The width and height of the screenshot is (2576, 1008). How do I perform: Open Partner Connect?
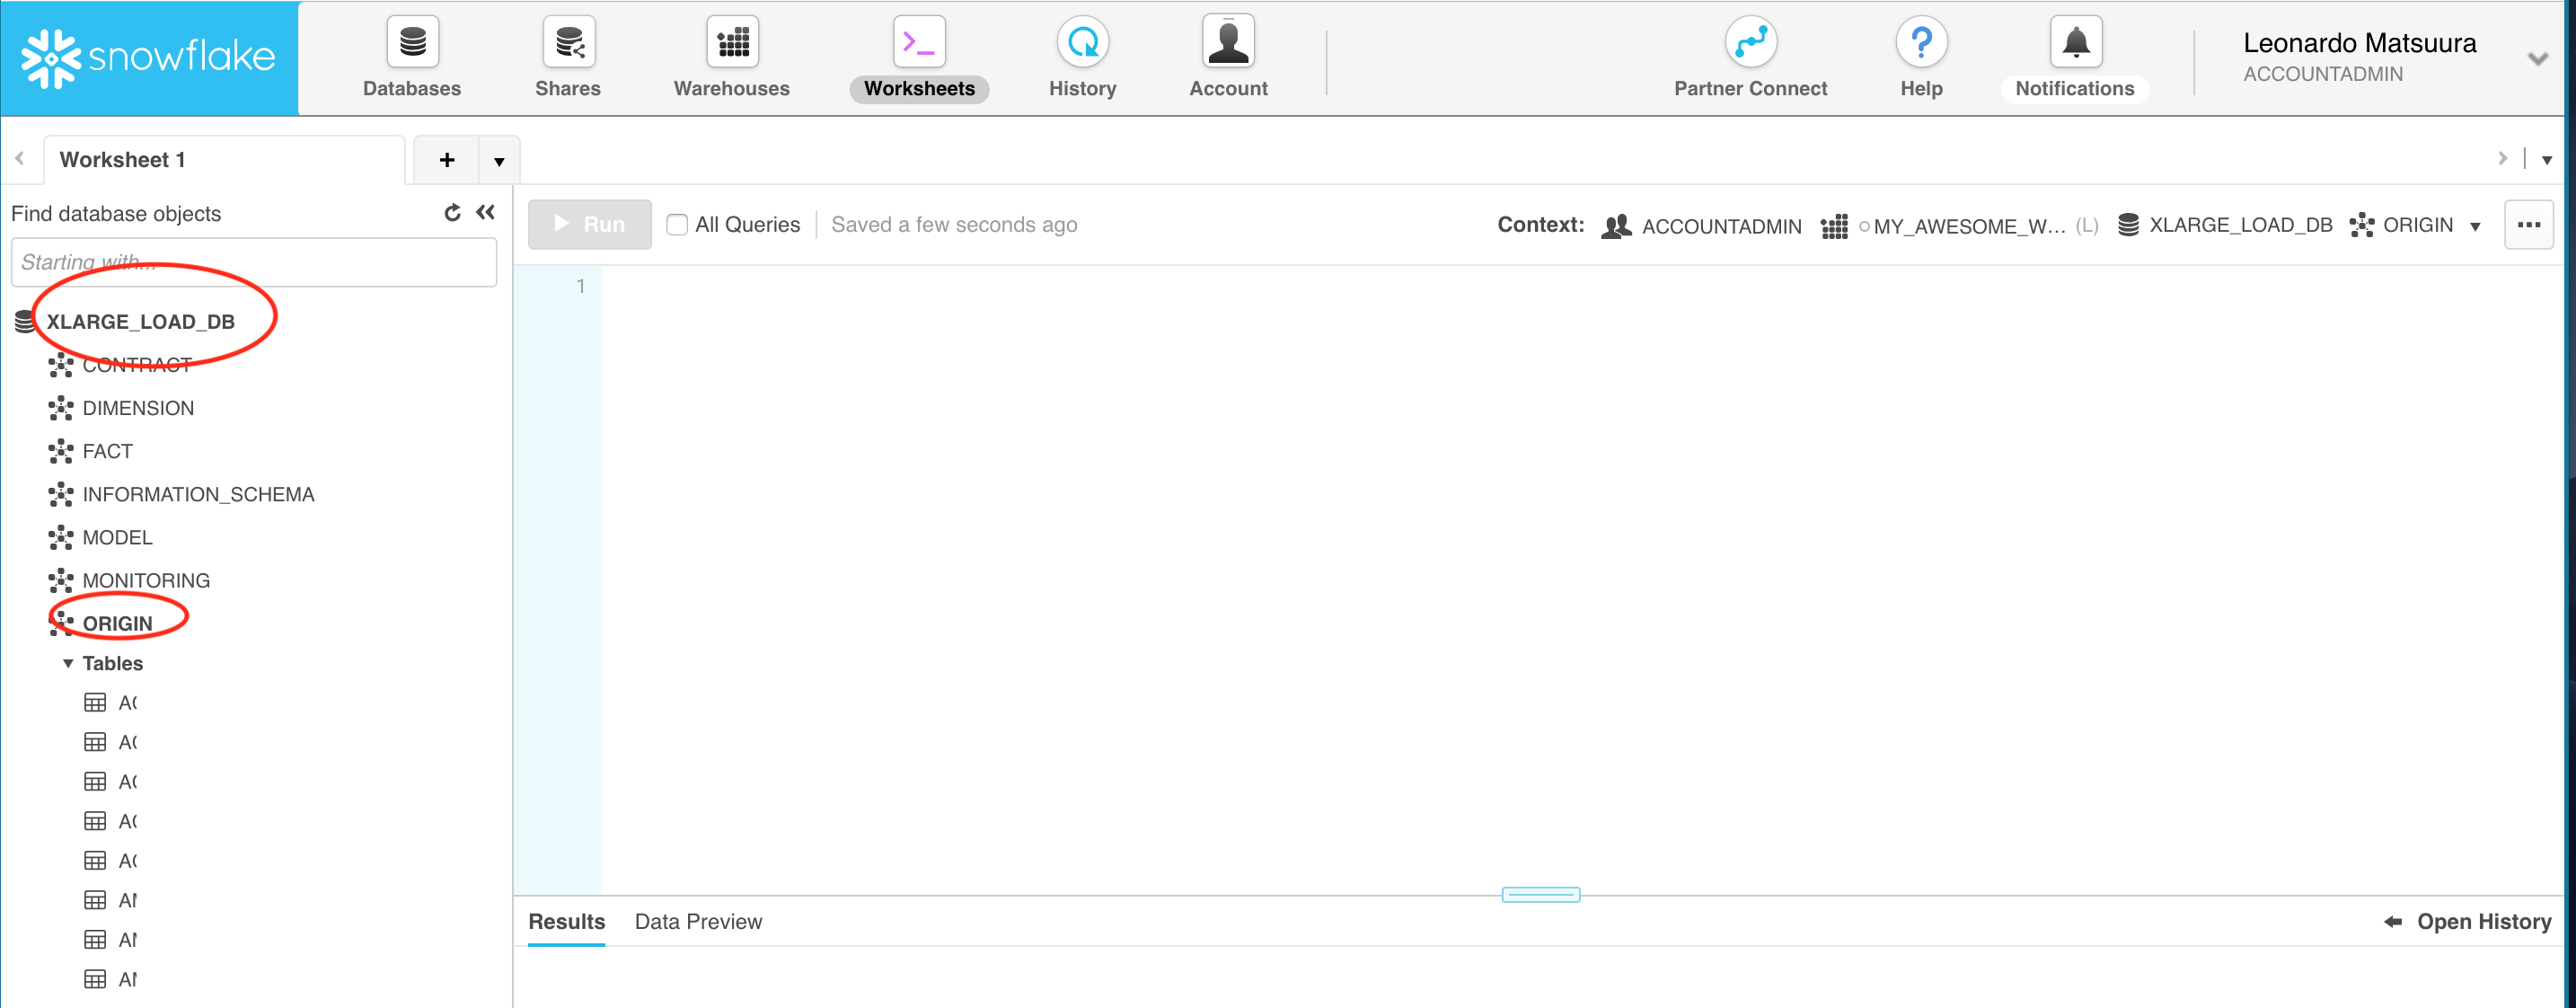(1749, 55)
